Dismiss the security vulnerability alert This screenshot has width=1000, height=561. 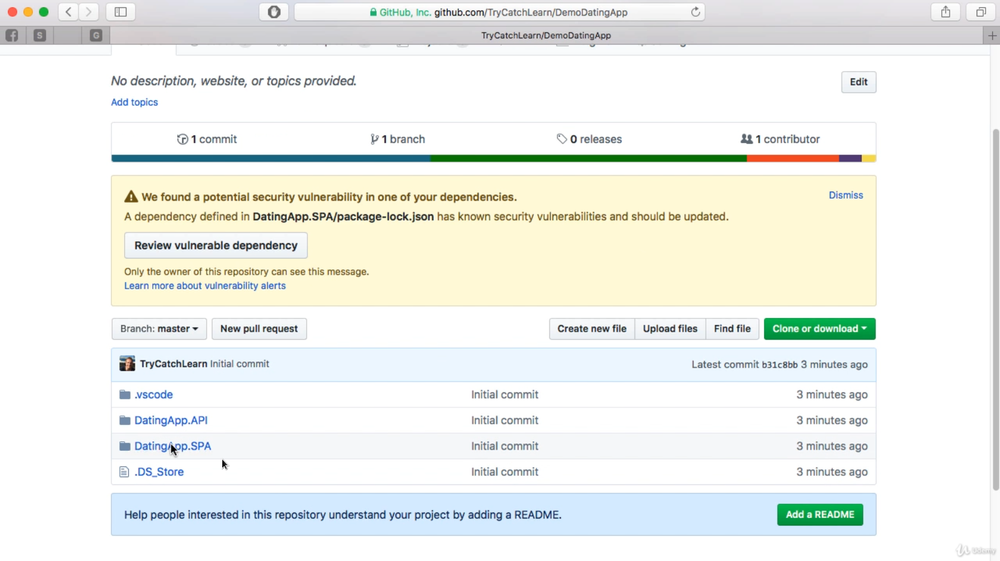(846, 195)
